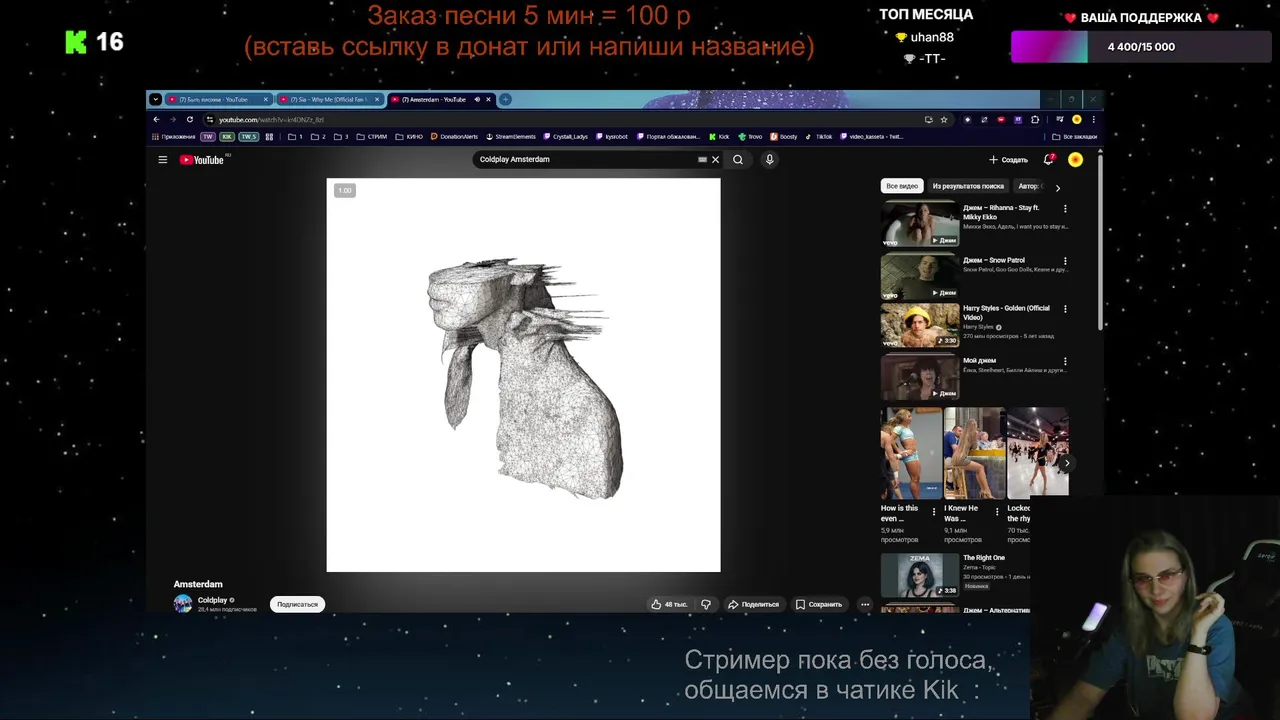The image size is (1280, 720).
Task: Open the TW bookmark chip
Action: click(x=208, y=136)
